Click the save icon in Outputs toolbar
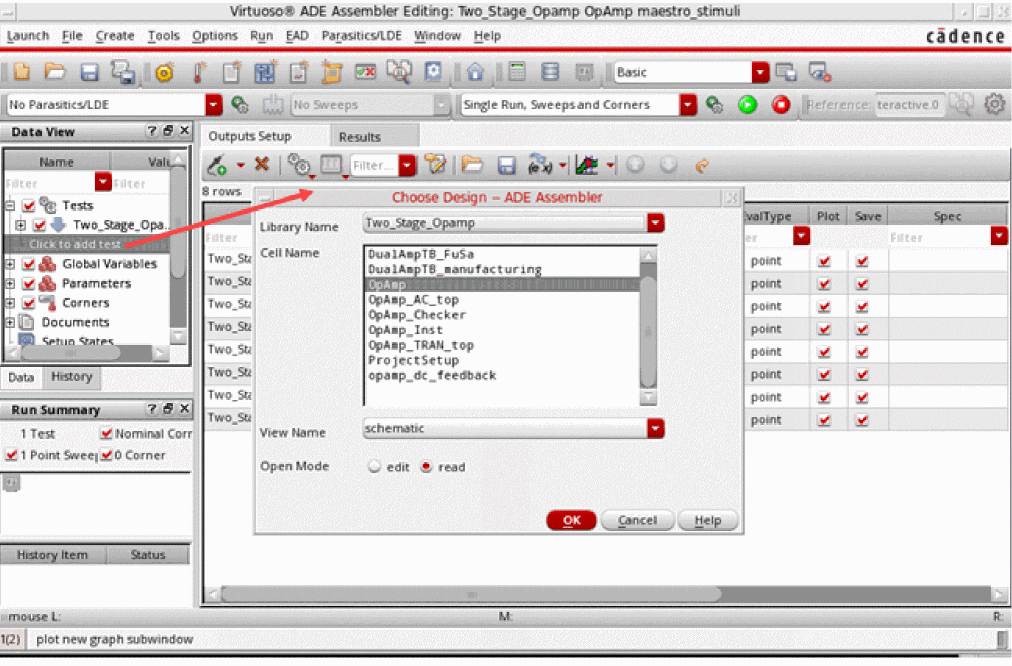 click(507, 166)
